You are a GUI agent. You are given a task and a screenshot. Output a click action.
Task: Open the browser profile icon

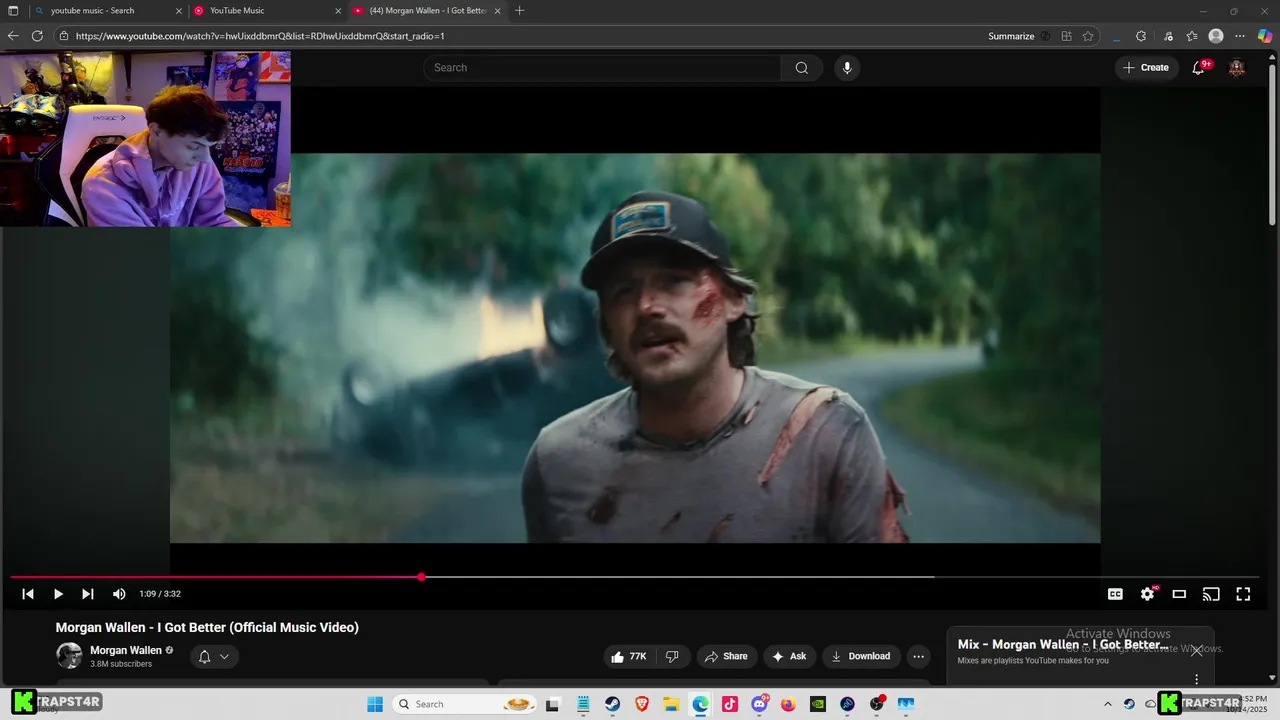click(x=1216, y=36)
